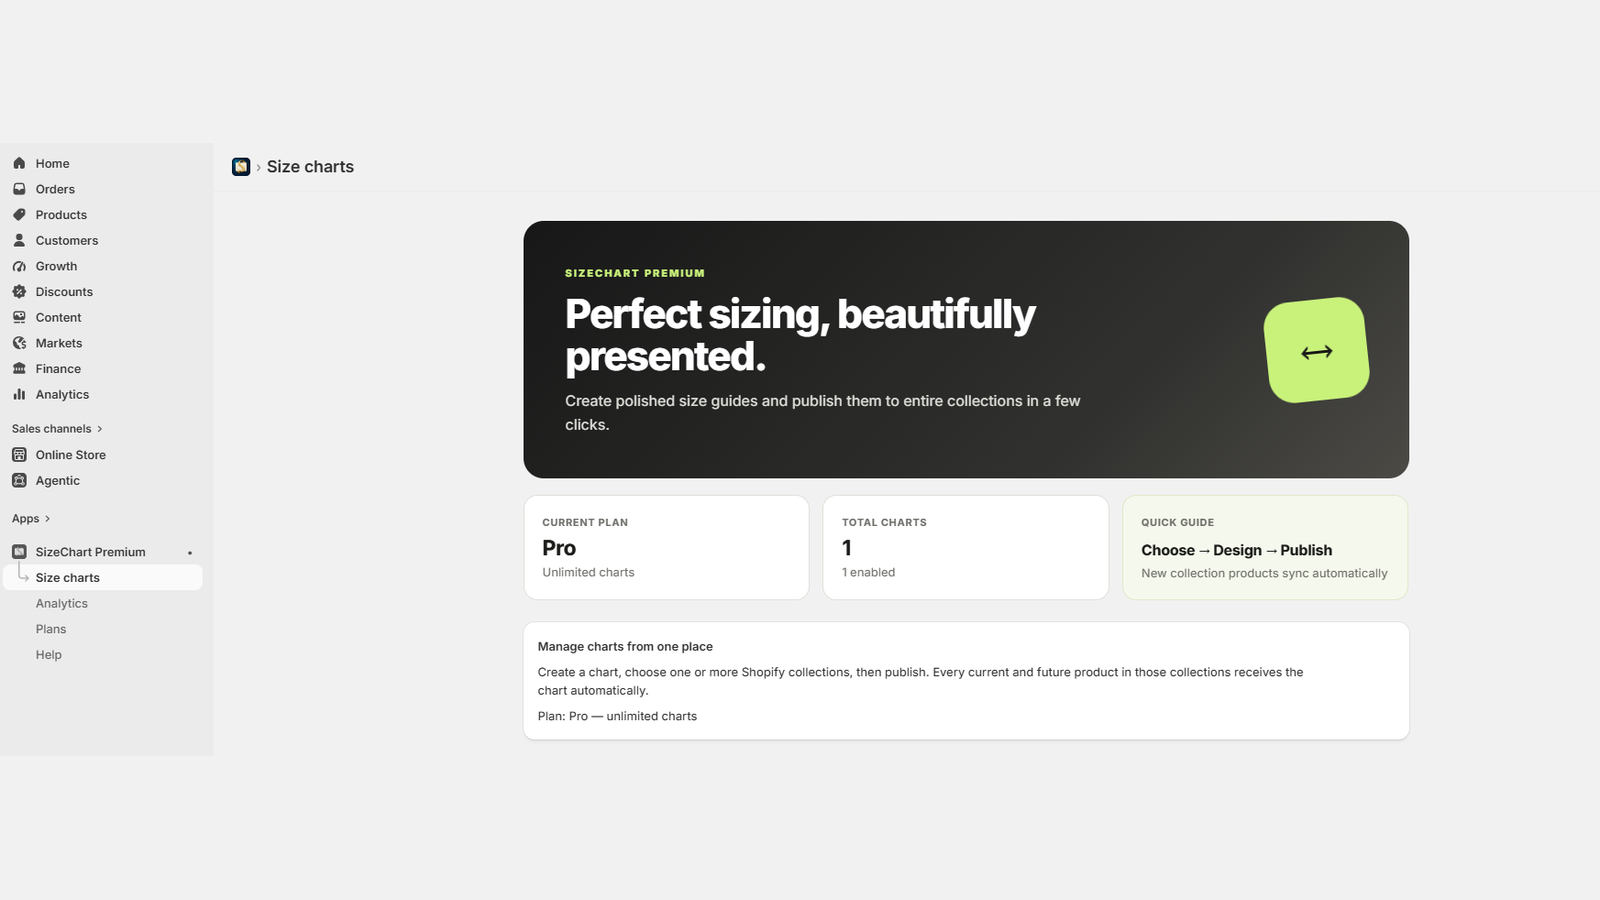Click the Total Charts summary card
The image size is (1600, 900).
coord(966,548)
